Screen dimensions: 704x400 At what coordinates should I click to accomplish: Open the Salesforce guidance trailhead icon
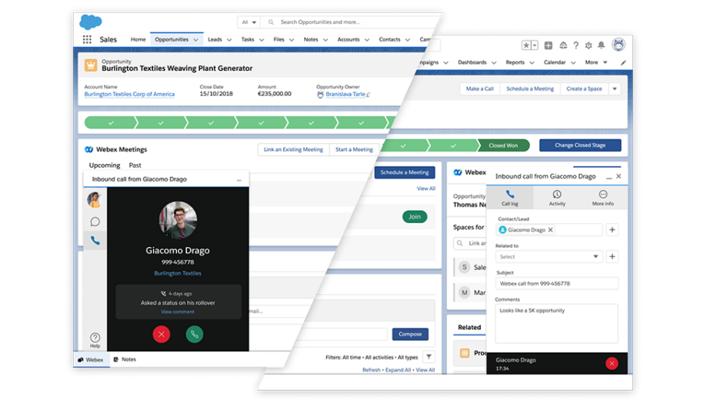[x=563, y=45]
